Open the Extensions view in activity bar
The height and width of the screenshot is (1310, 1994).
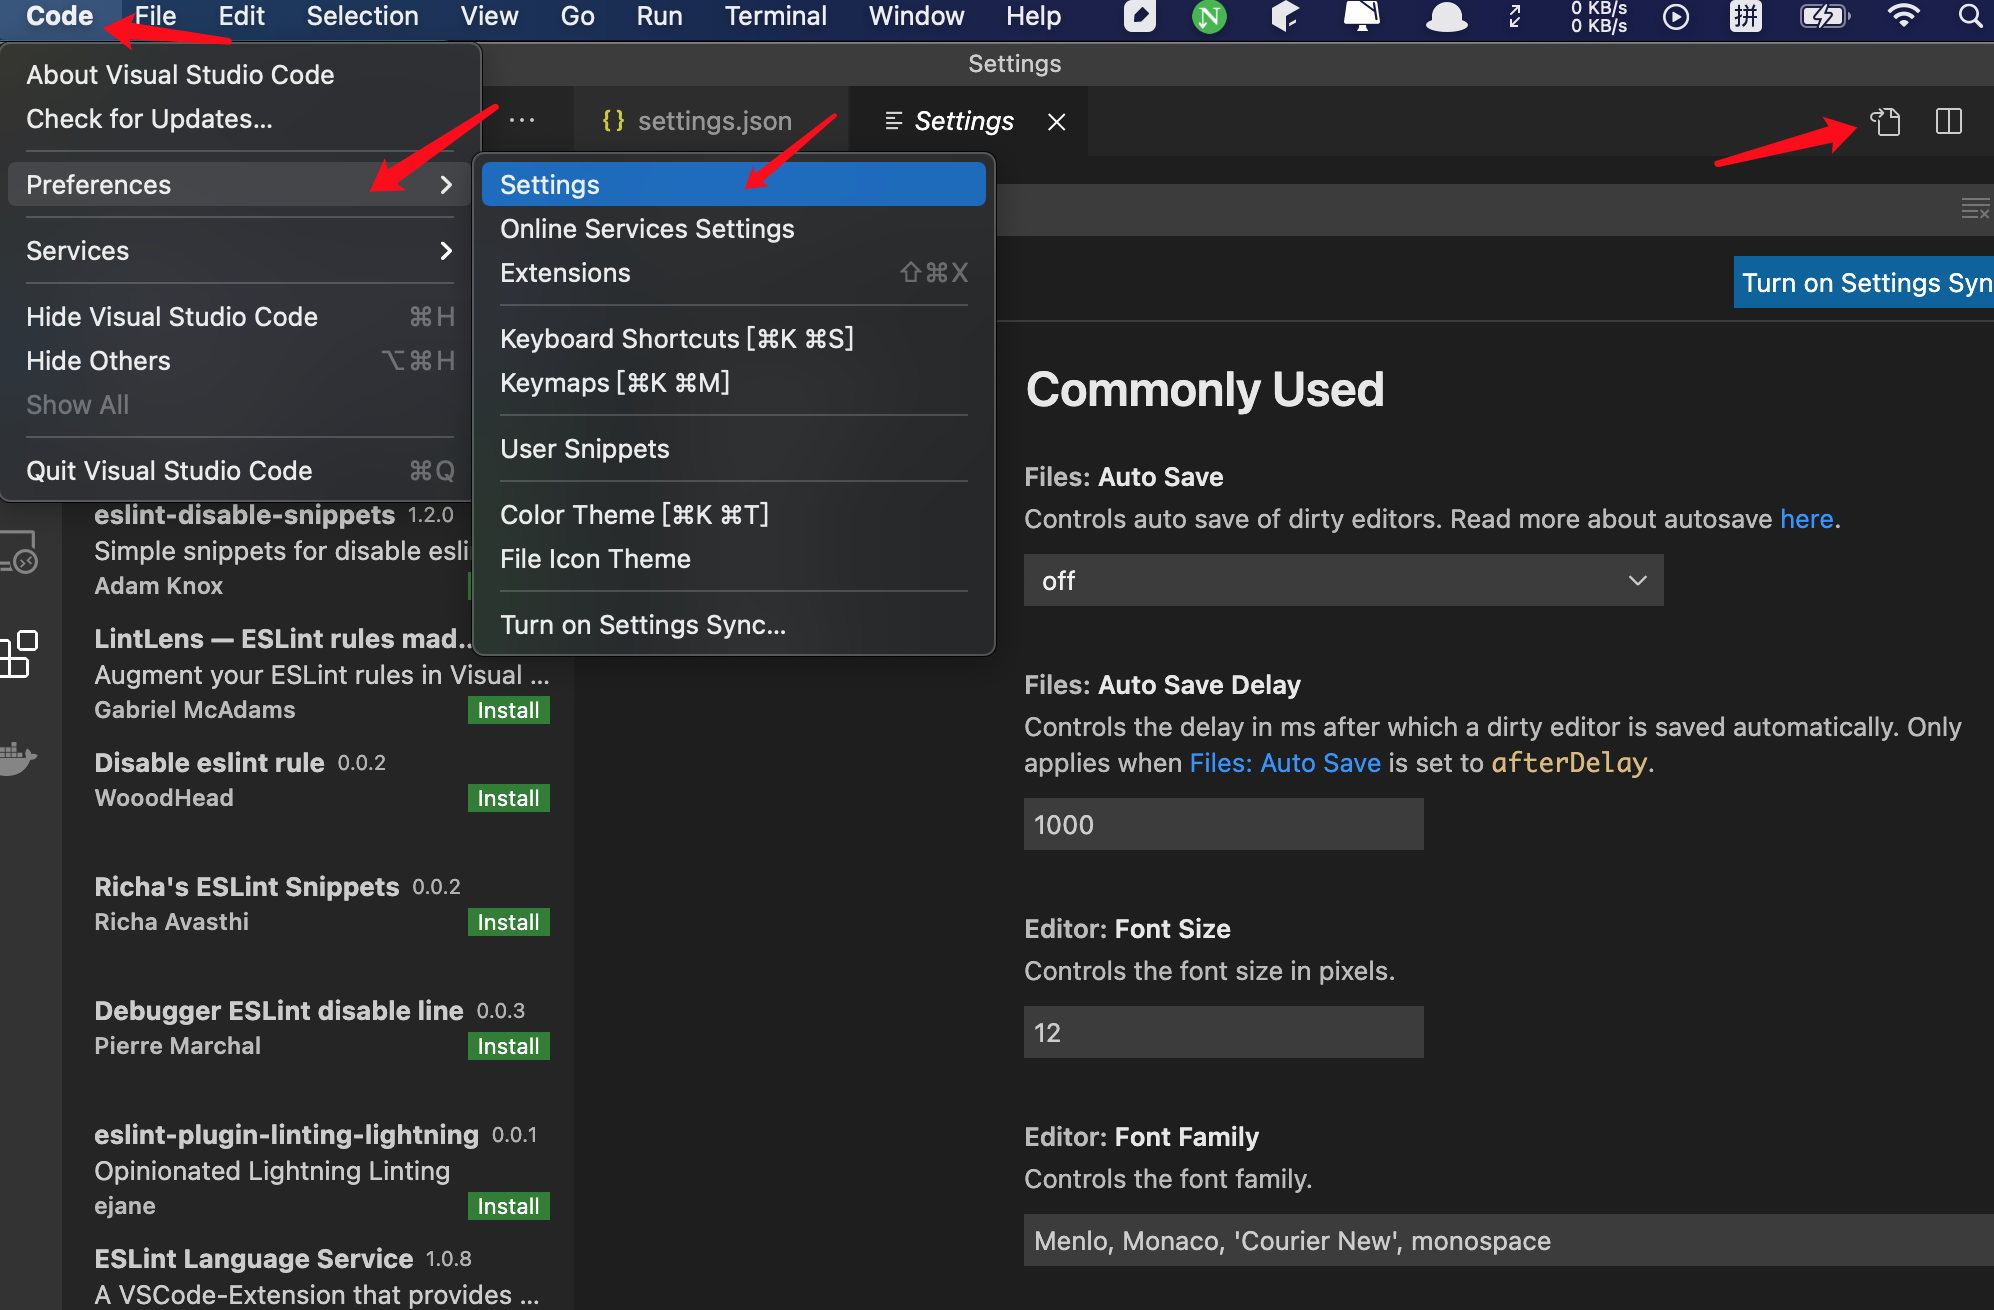point(19,655)
